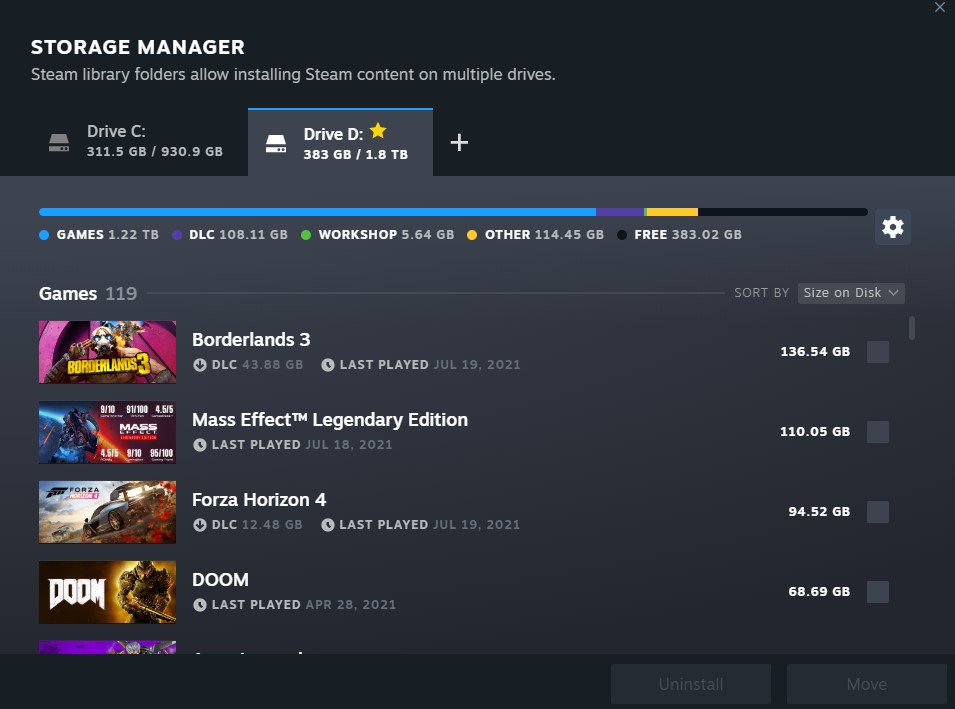Screen dimensions: 955x709
Task: Click the SORT BY label
Action: pos(761,293)
